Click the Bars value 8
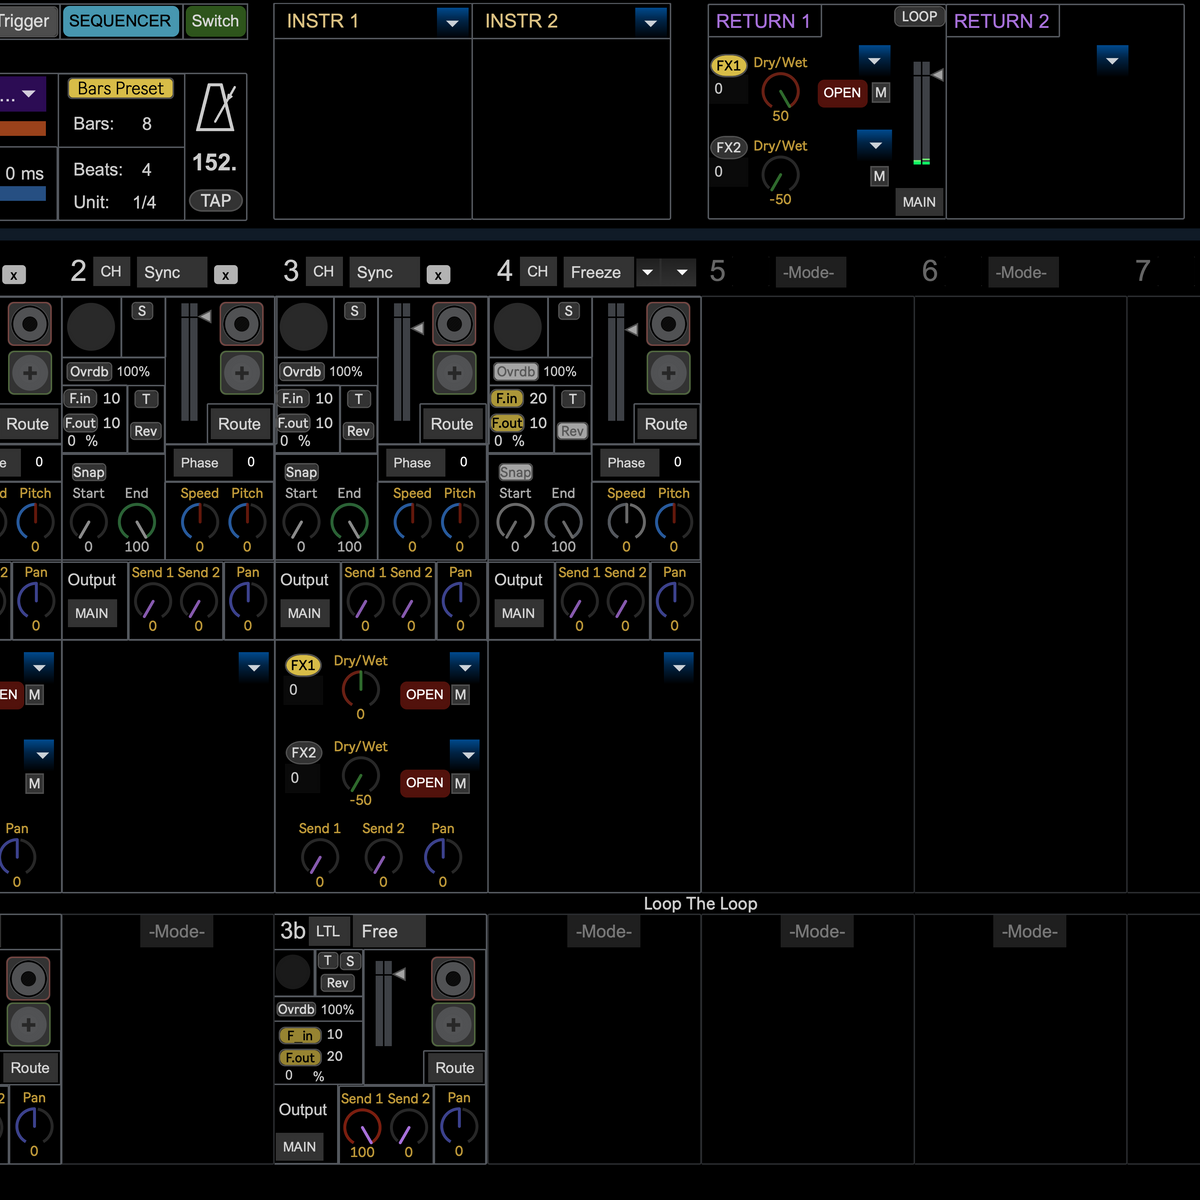Viewport: 1200px width, 1200px height. pyautogui.click(x=147, y=124)
